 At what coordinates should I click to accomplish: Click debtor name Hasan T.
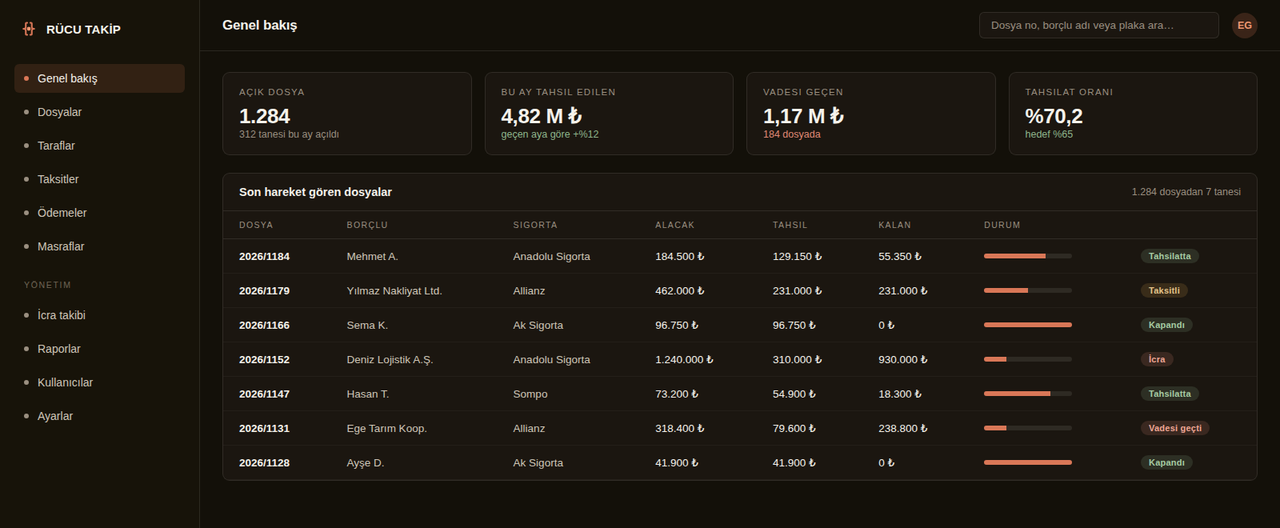pos(368,394)
